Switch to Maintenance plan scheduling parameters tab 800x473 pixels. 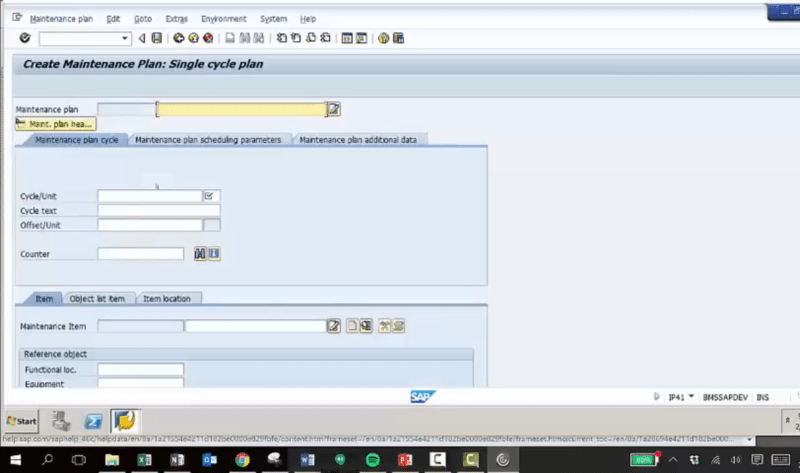pos(208,140)
